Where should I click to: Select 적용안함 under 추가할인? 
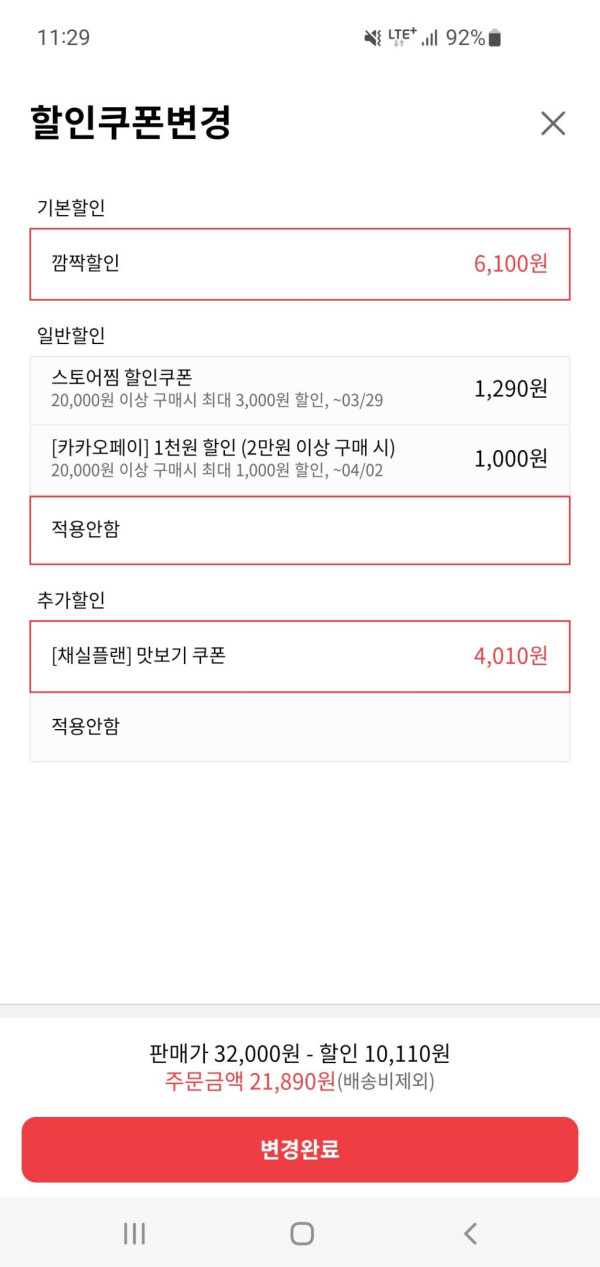(300, 726)
